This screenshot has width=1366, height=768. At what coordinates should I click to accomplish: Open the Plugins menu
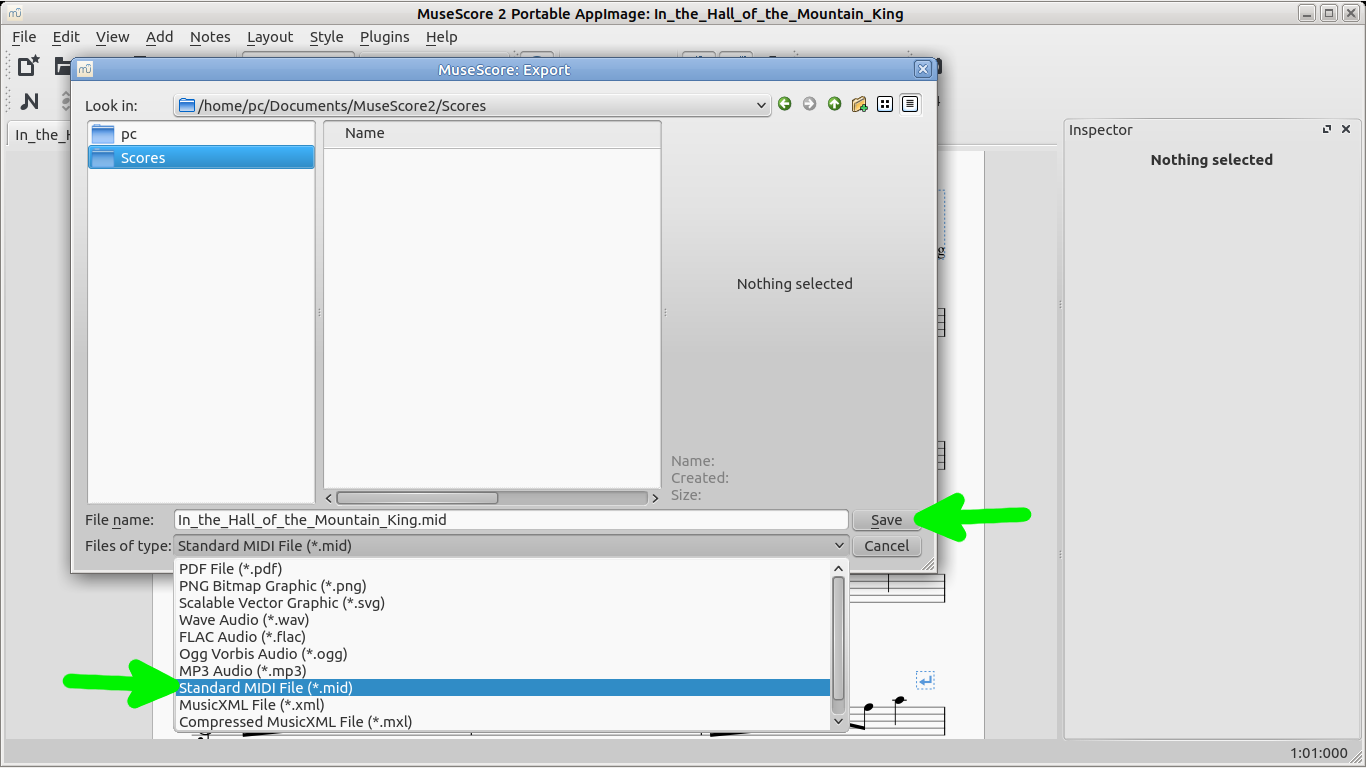point(384,37)
